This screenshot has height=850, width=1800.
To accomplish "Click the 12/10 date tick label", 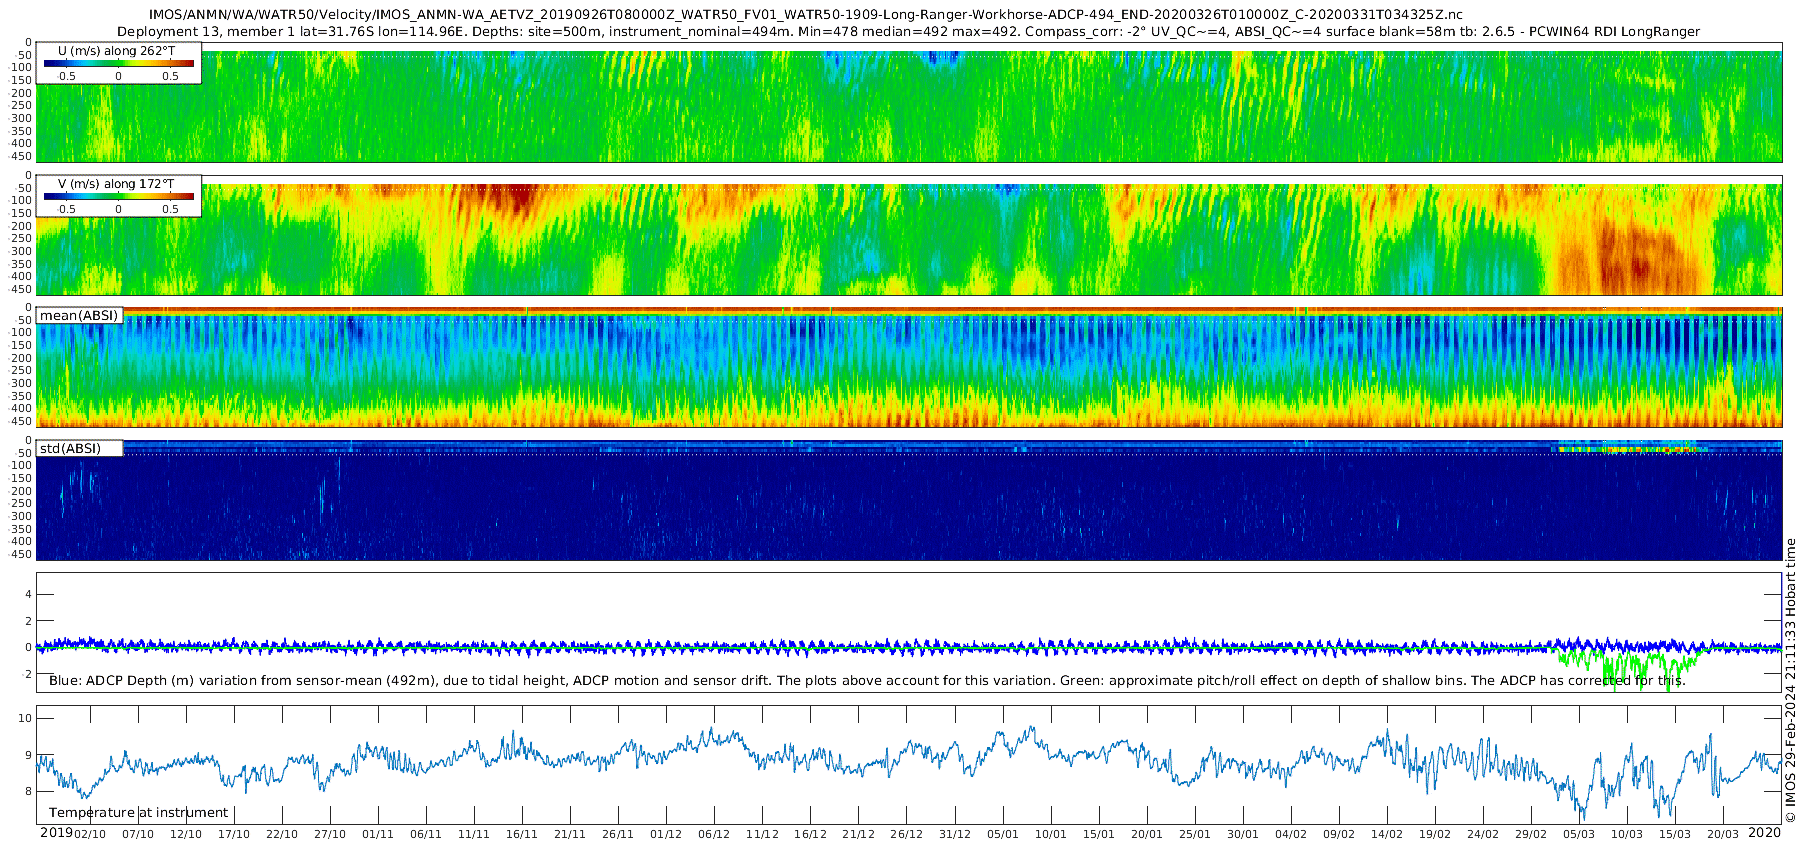I will (186, 834).
